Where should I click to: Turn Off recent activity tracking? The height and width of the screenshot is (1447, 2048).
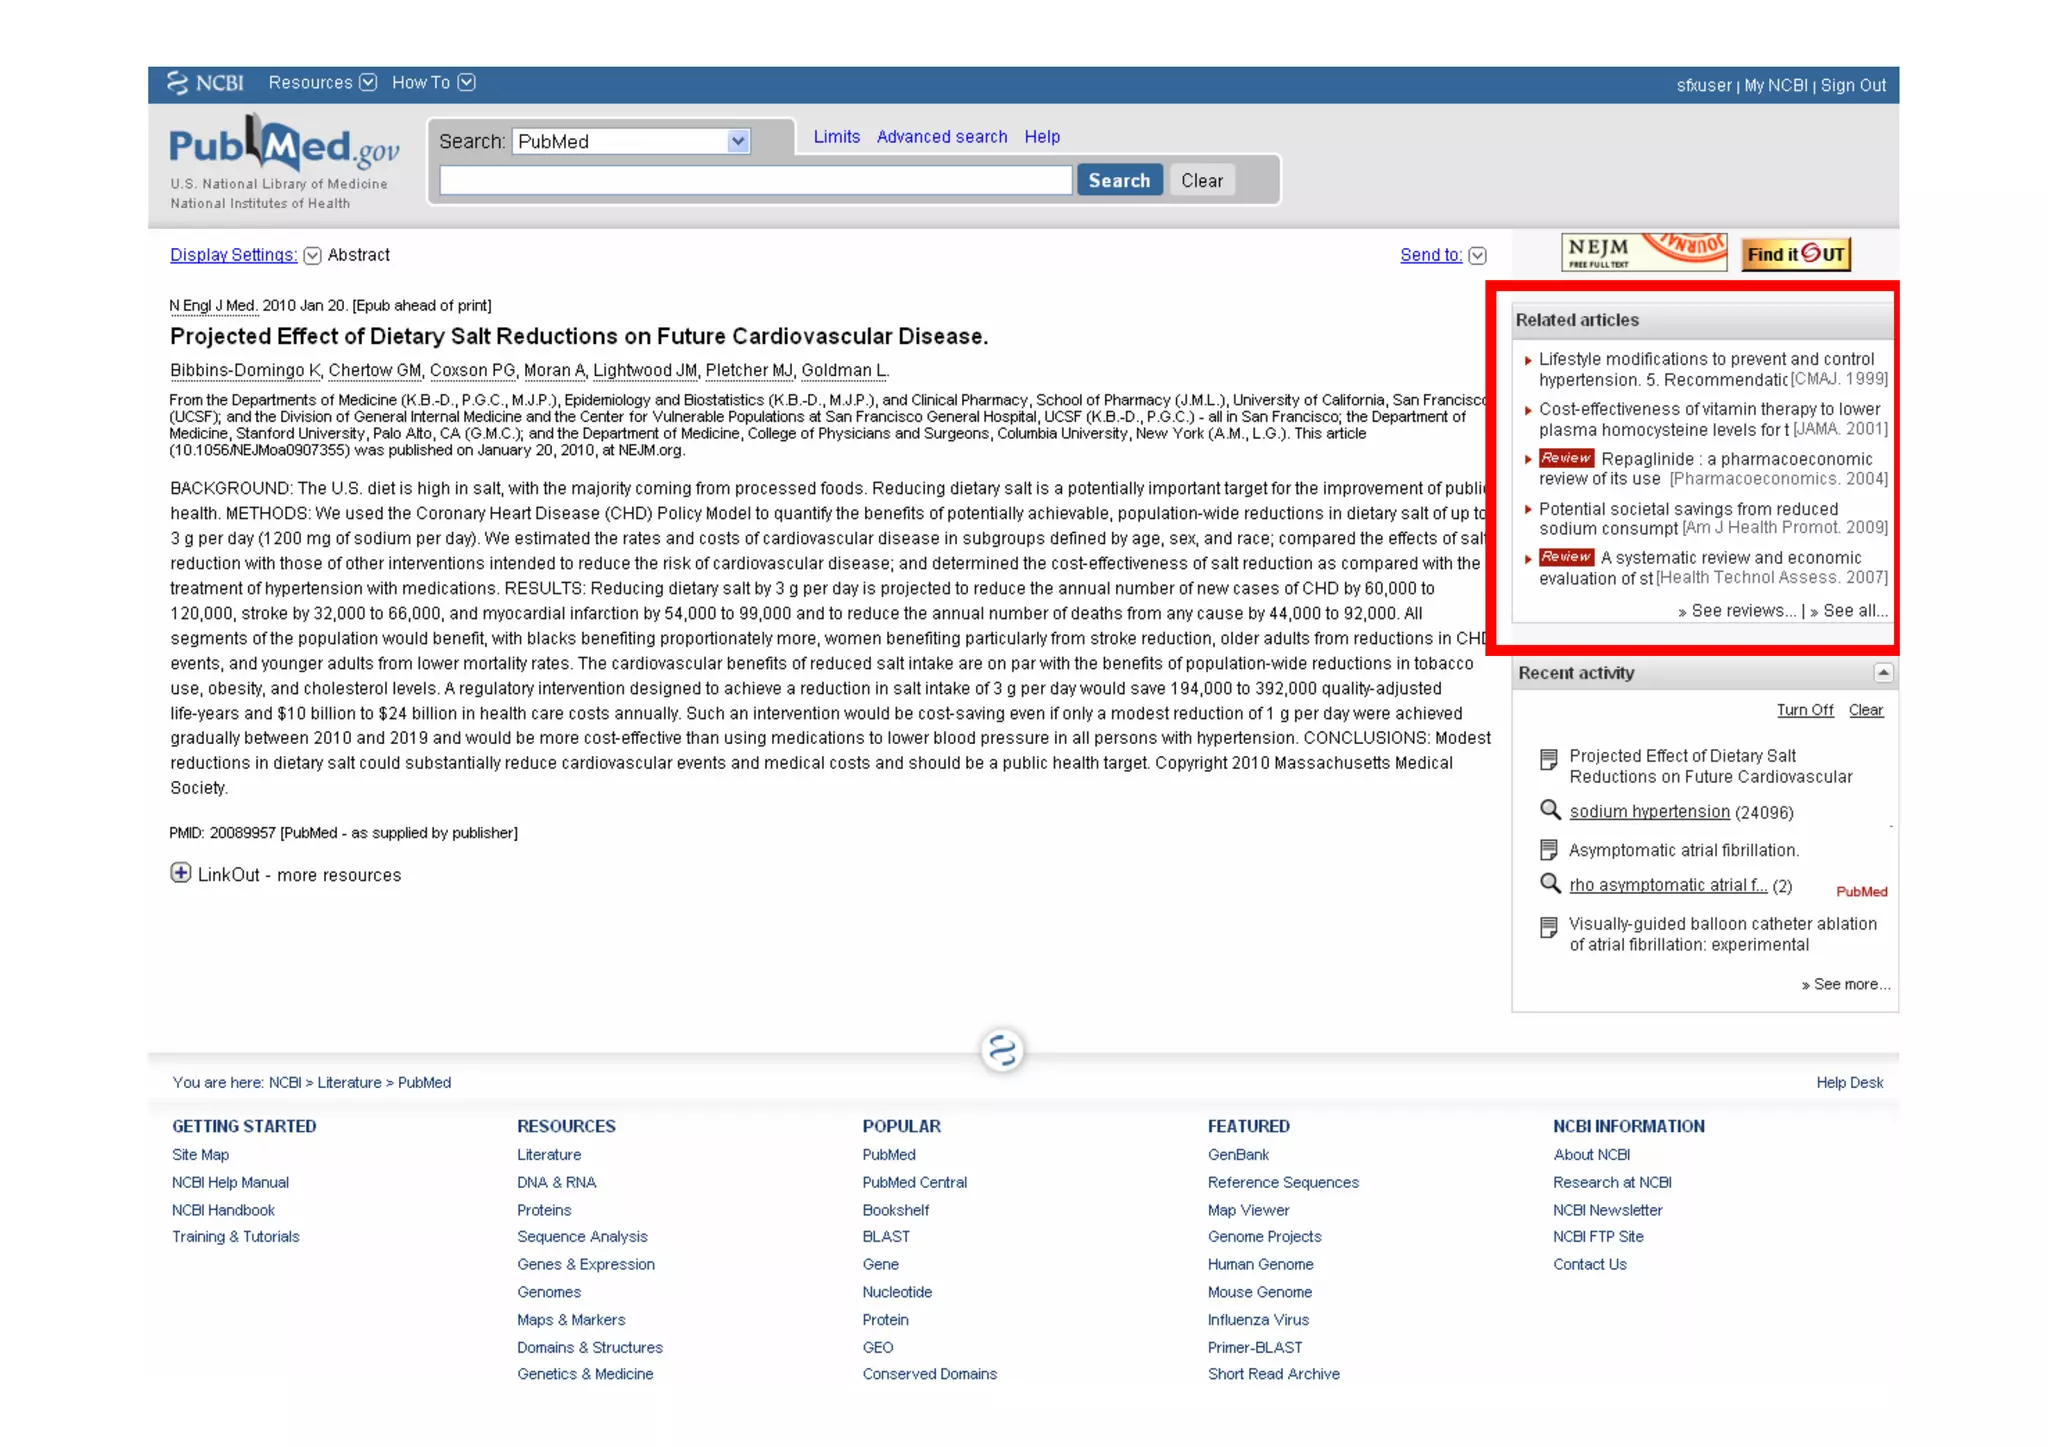coord(1804,710)
